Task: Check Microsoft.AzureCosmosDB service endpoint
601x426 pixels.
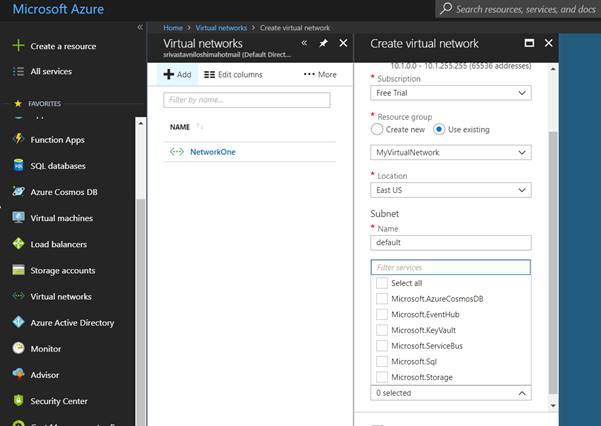Action: click(381, 299)
